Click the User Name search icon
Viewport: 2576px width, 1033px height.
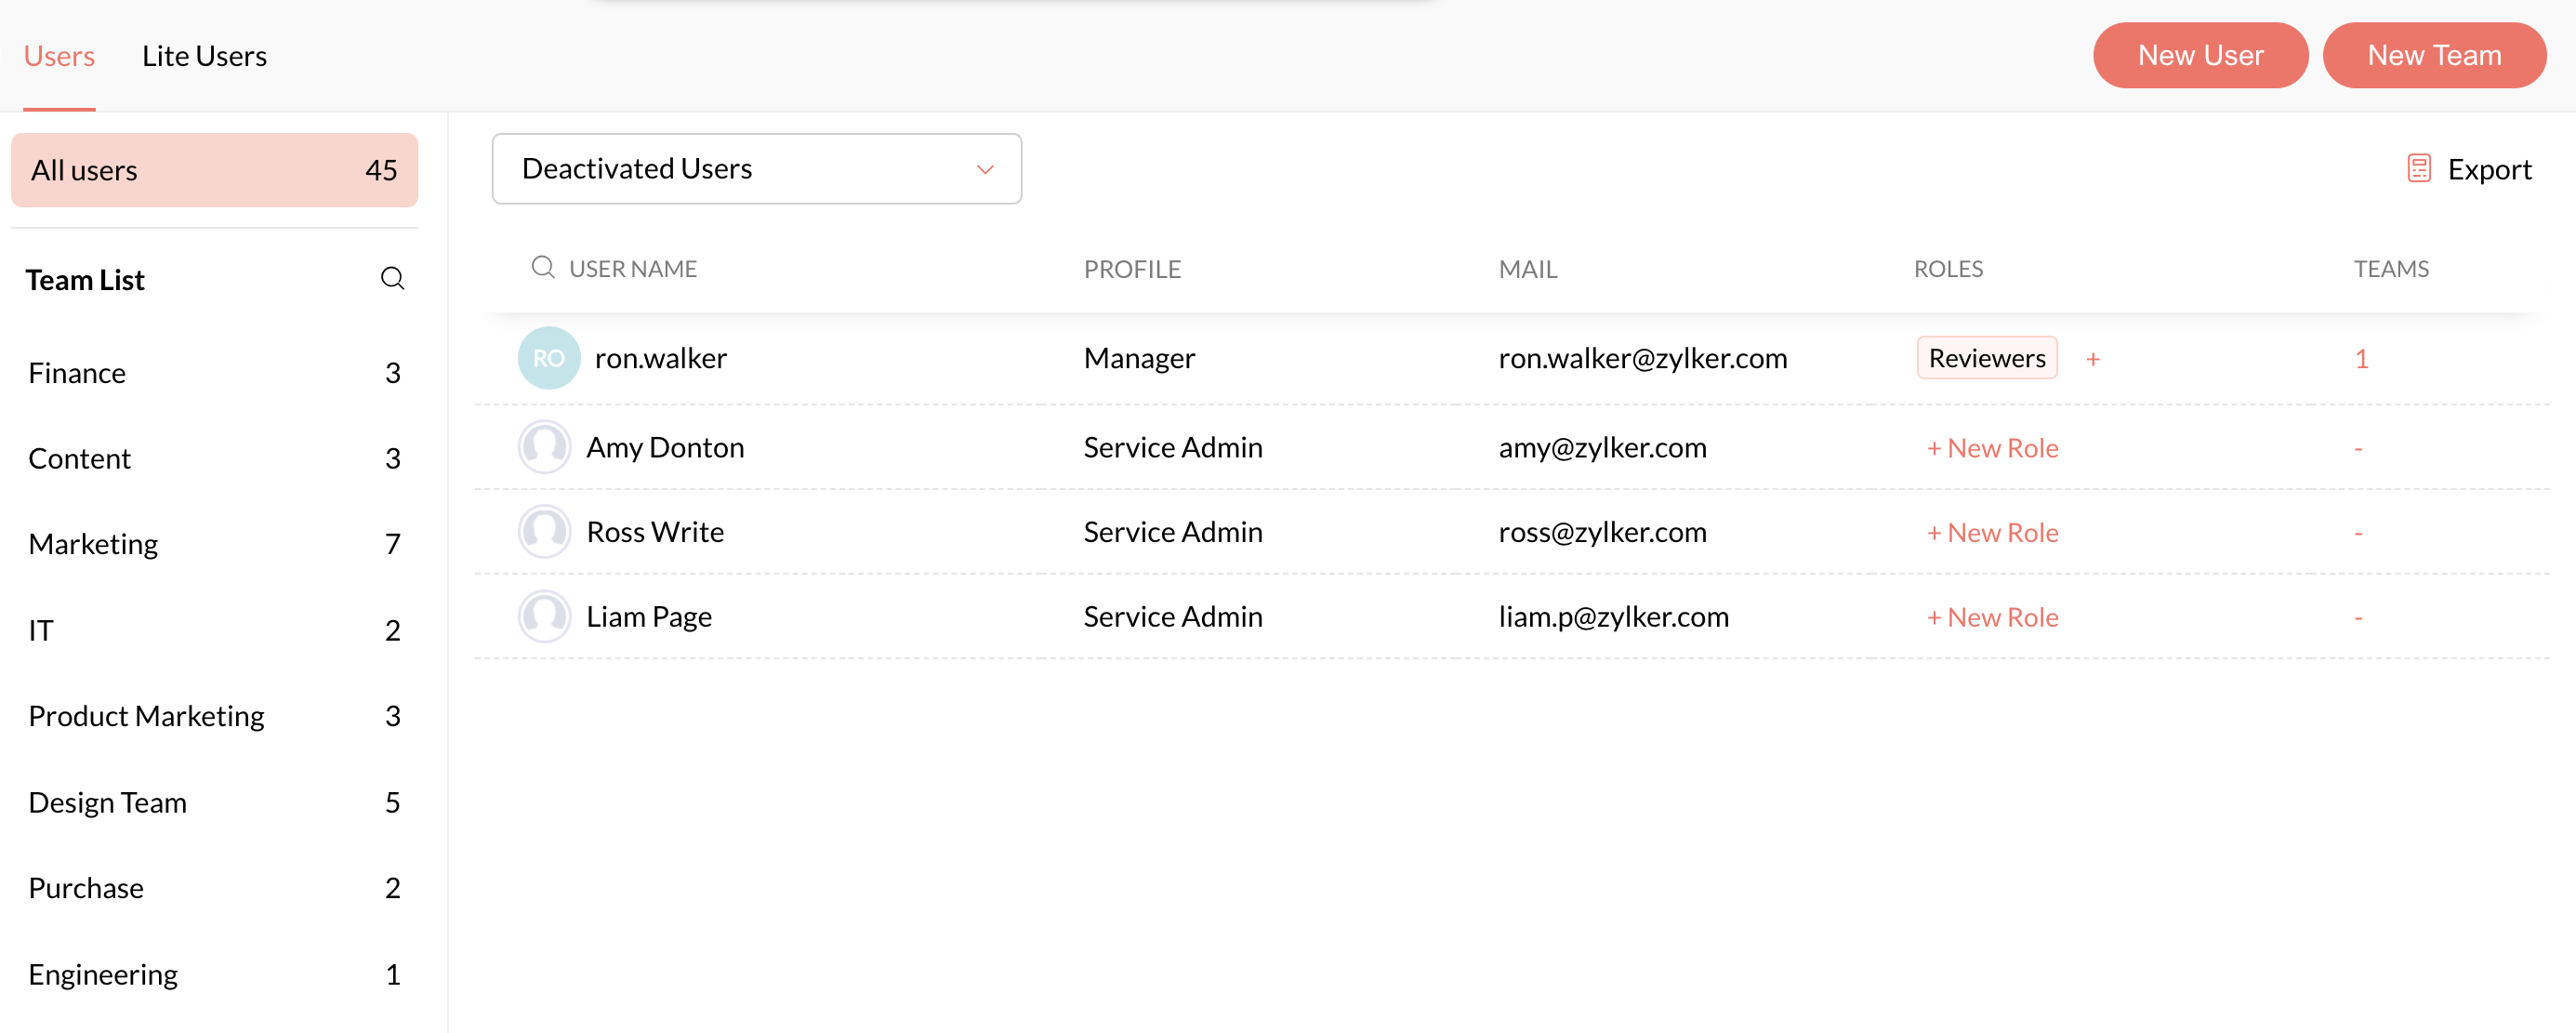pyautogui.click(x=542, y=267)
